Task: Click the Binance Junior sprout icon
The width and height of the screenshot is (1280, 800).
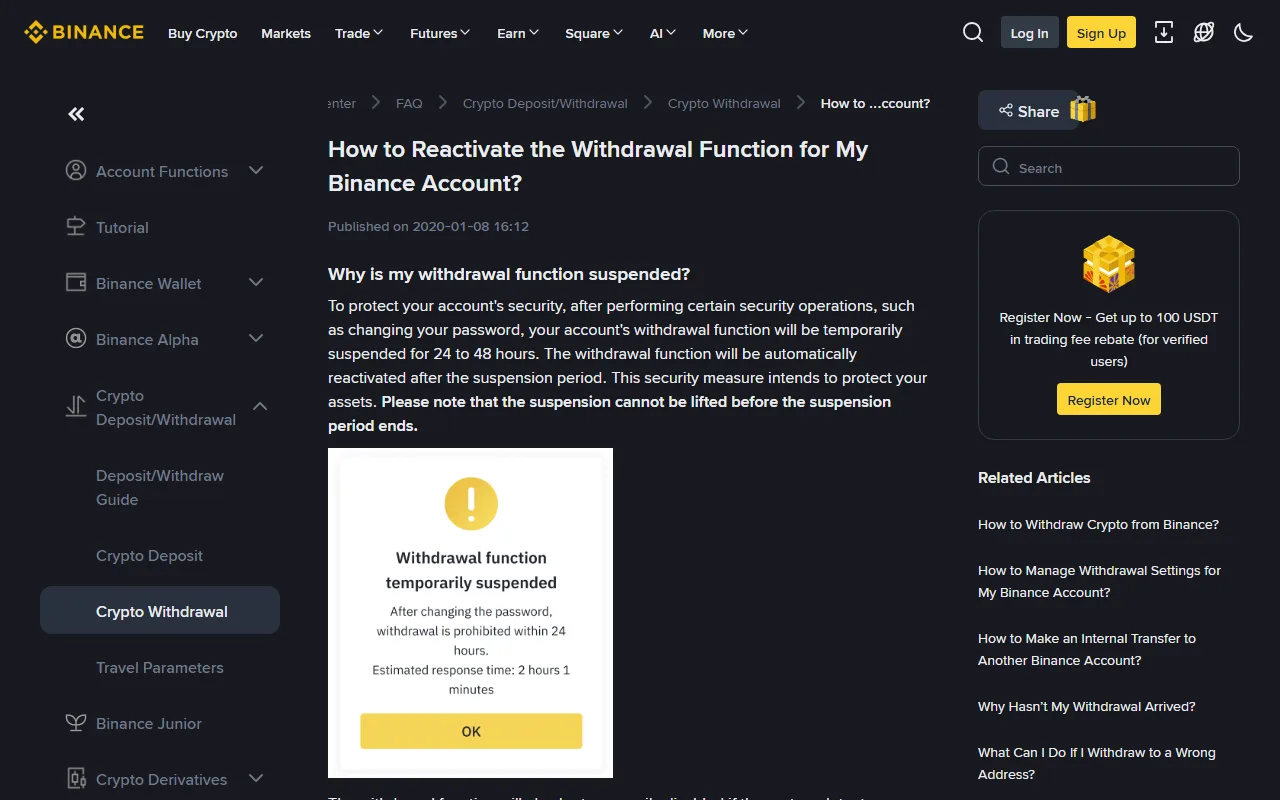Action: (x=76, y=722)
